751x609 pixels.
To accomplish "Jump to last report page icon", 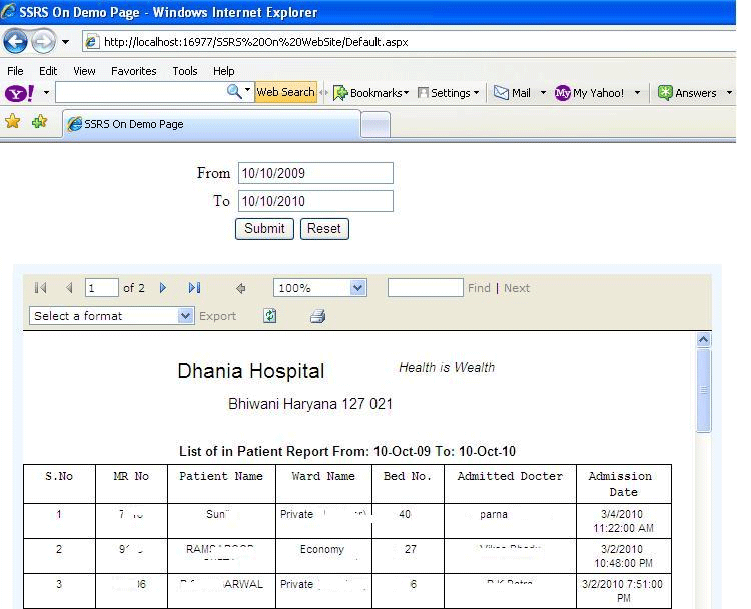I will pyautogui.click(x=194, y=288).
